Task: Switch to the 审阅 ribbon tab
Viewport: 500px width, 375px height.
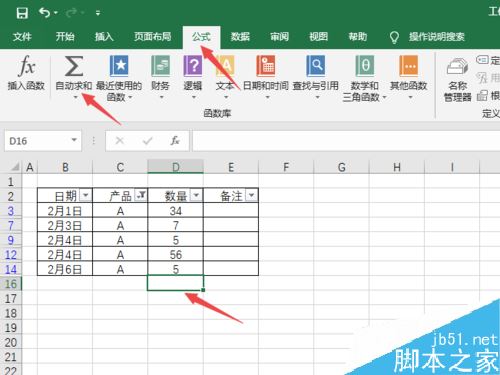Action: click(x=279, y=36)
